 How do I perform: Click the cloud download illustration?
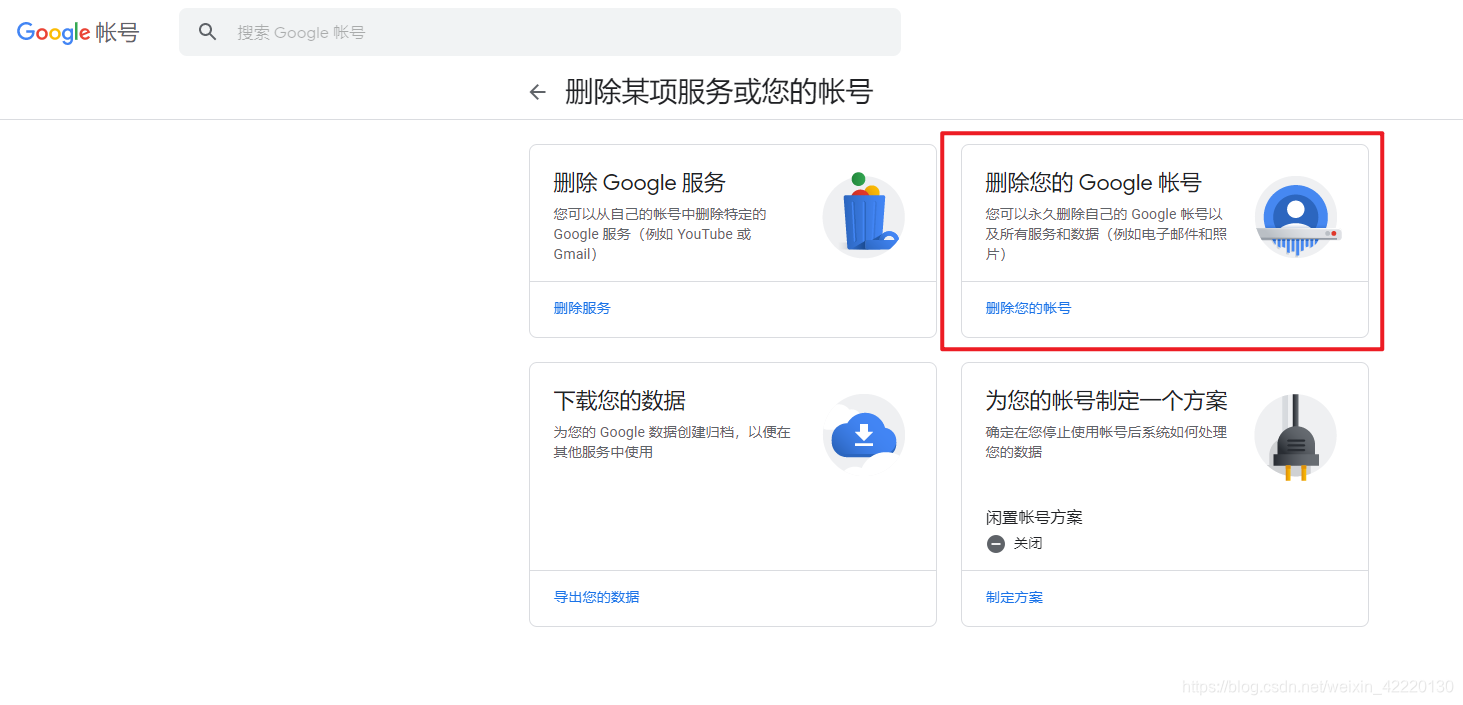pos(864,434)
